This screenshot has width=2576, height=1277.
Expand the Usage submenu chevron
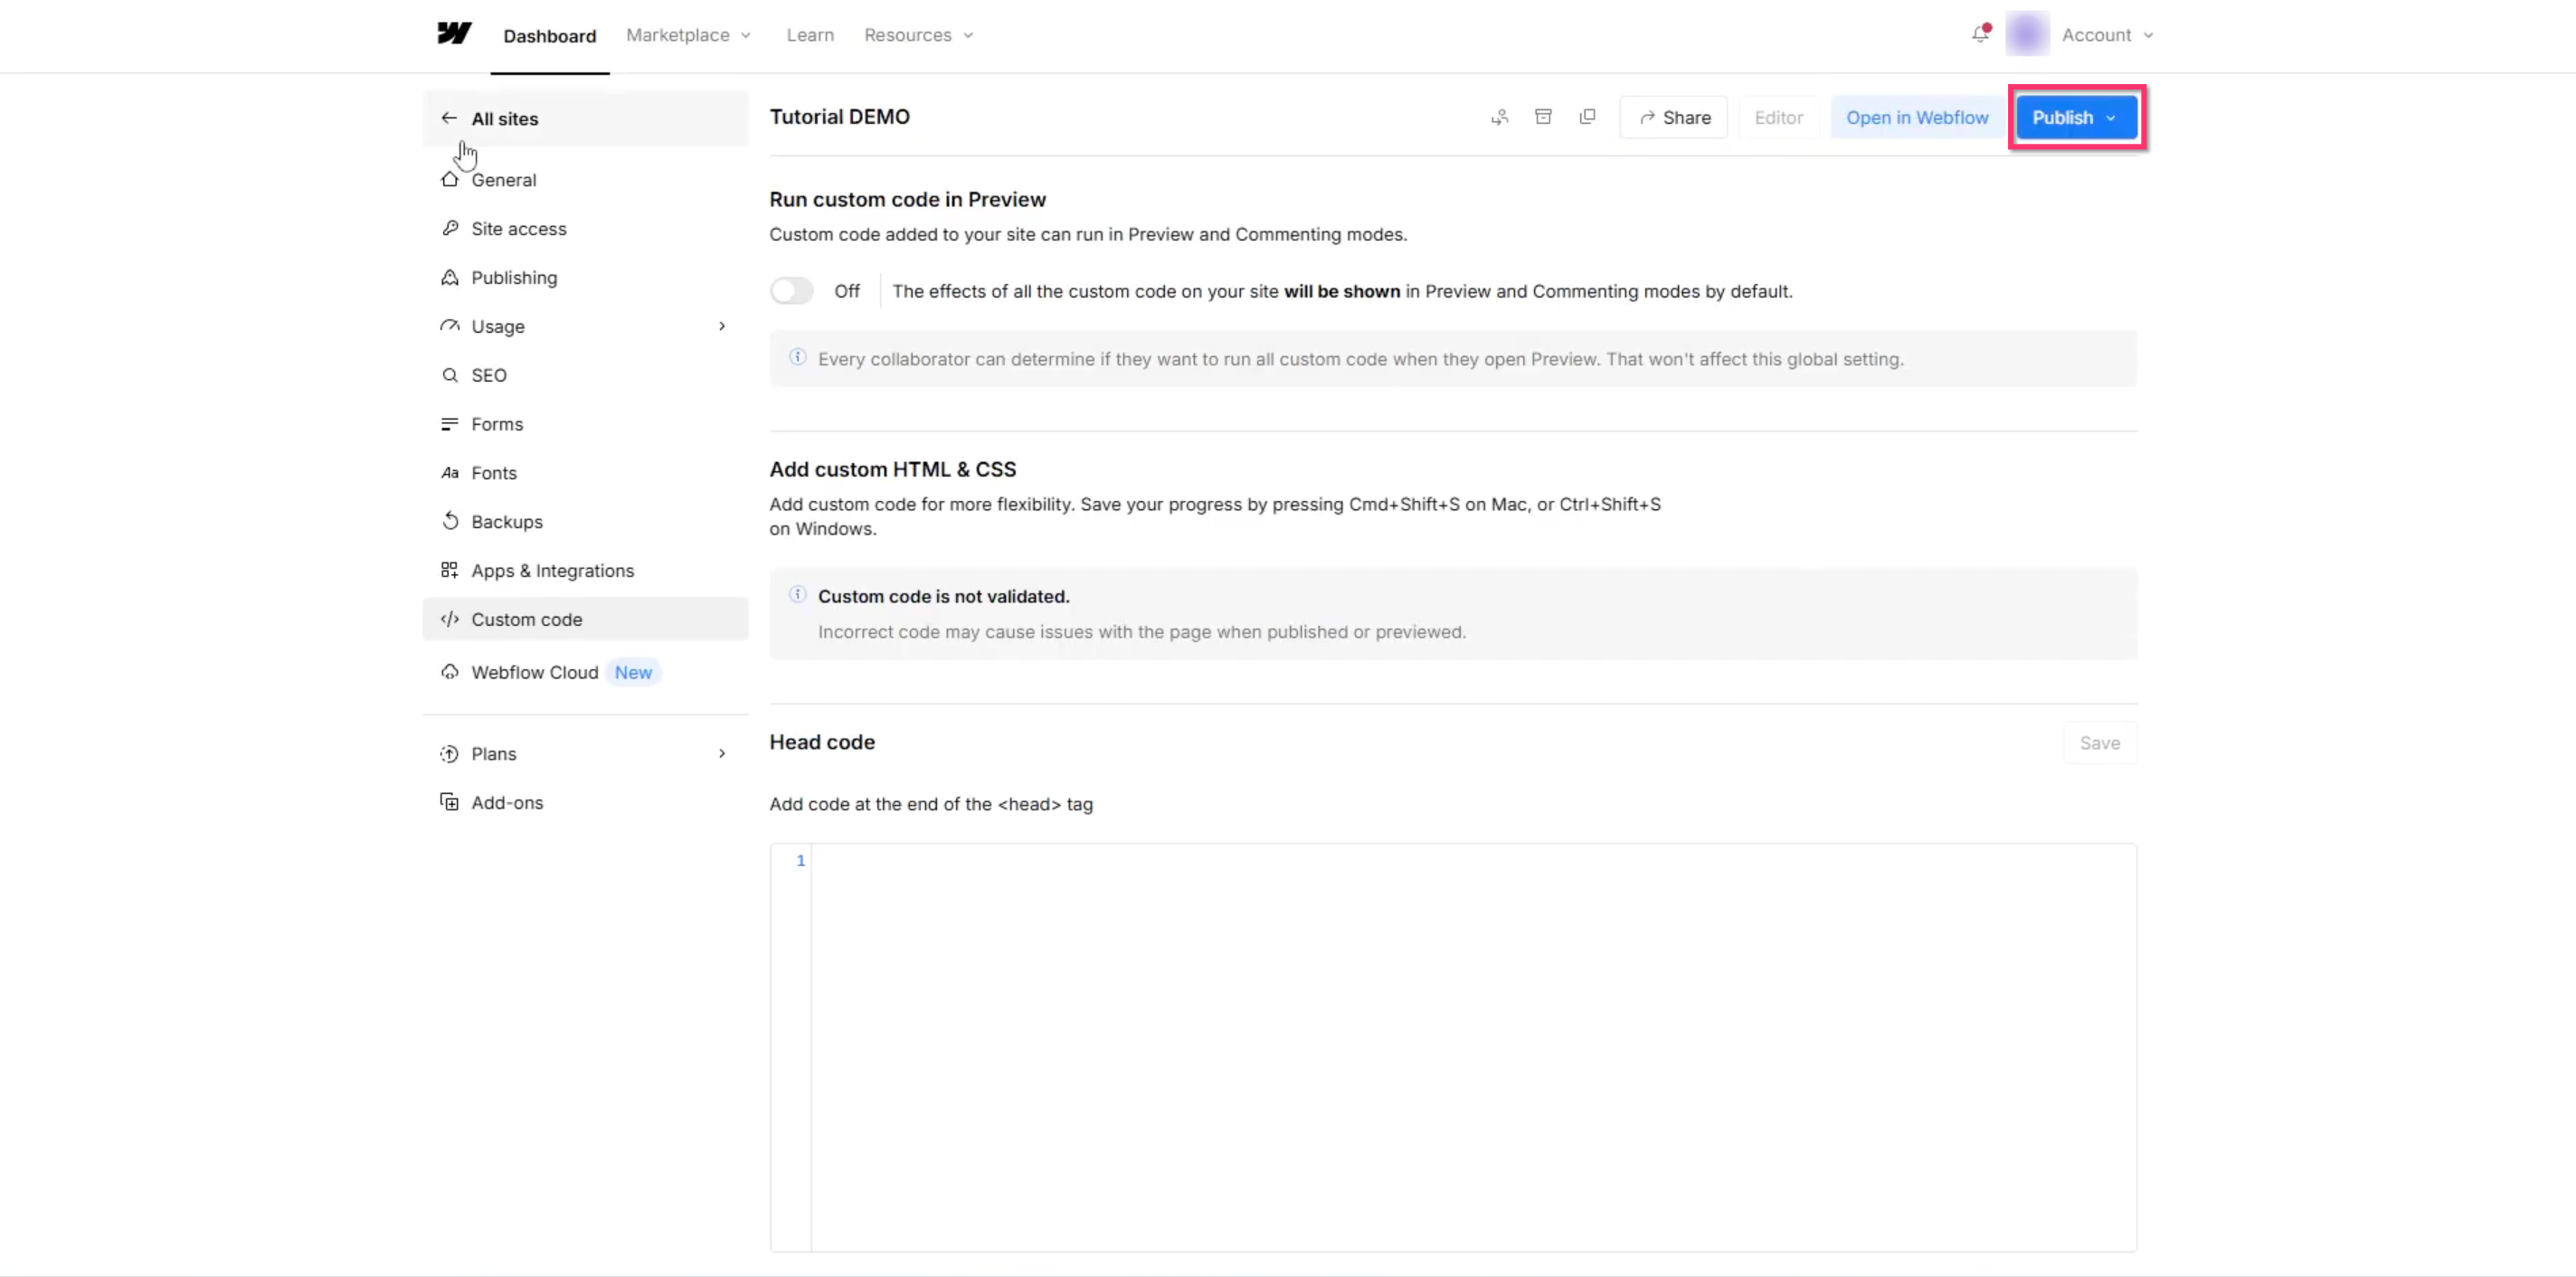[721, 326]
